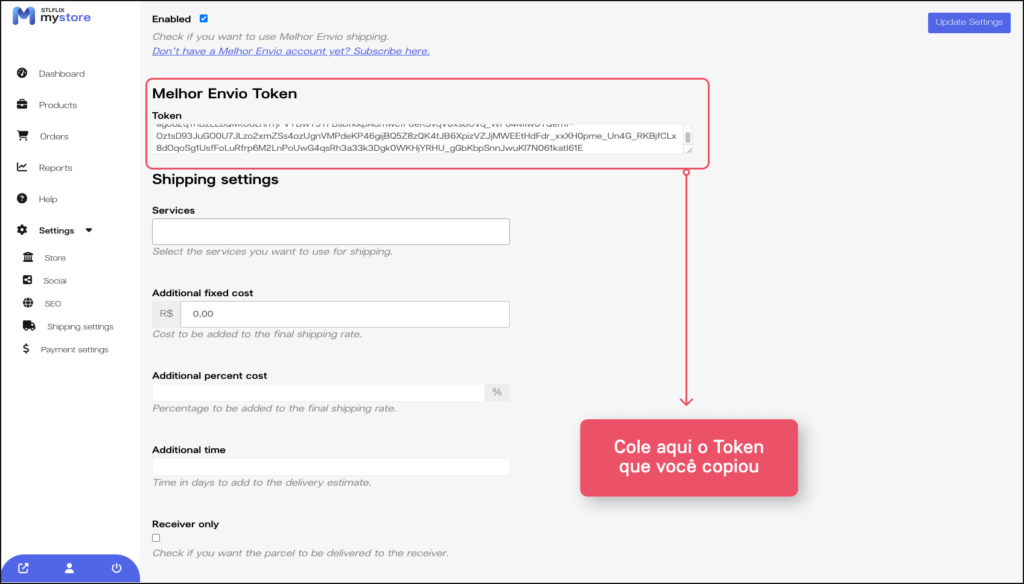This screenshot has height=584, width=1024.
Task: Go to Shipping settings submenu item
Action: point(80,327)
